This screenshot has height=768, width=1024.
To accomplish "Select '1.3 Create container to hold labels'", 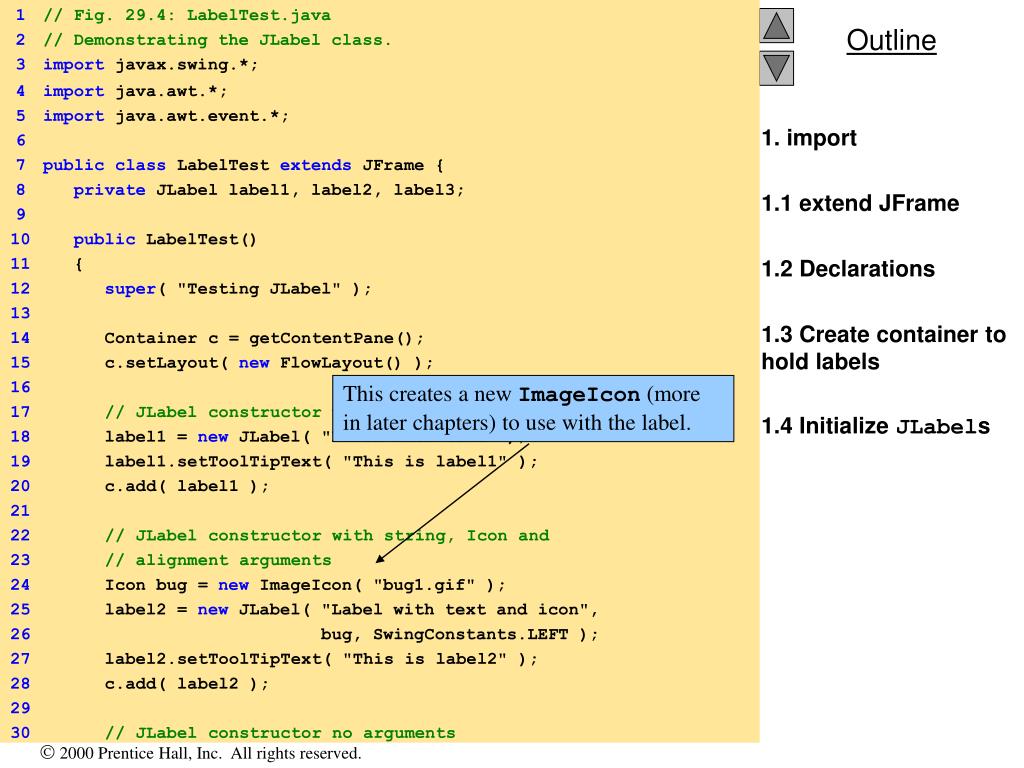I will [x=883, y=348].
